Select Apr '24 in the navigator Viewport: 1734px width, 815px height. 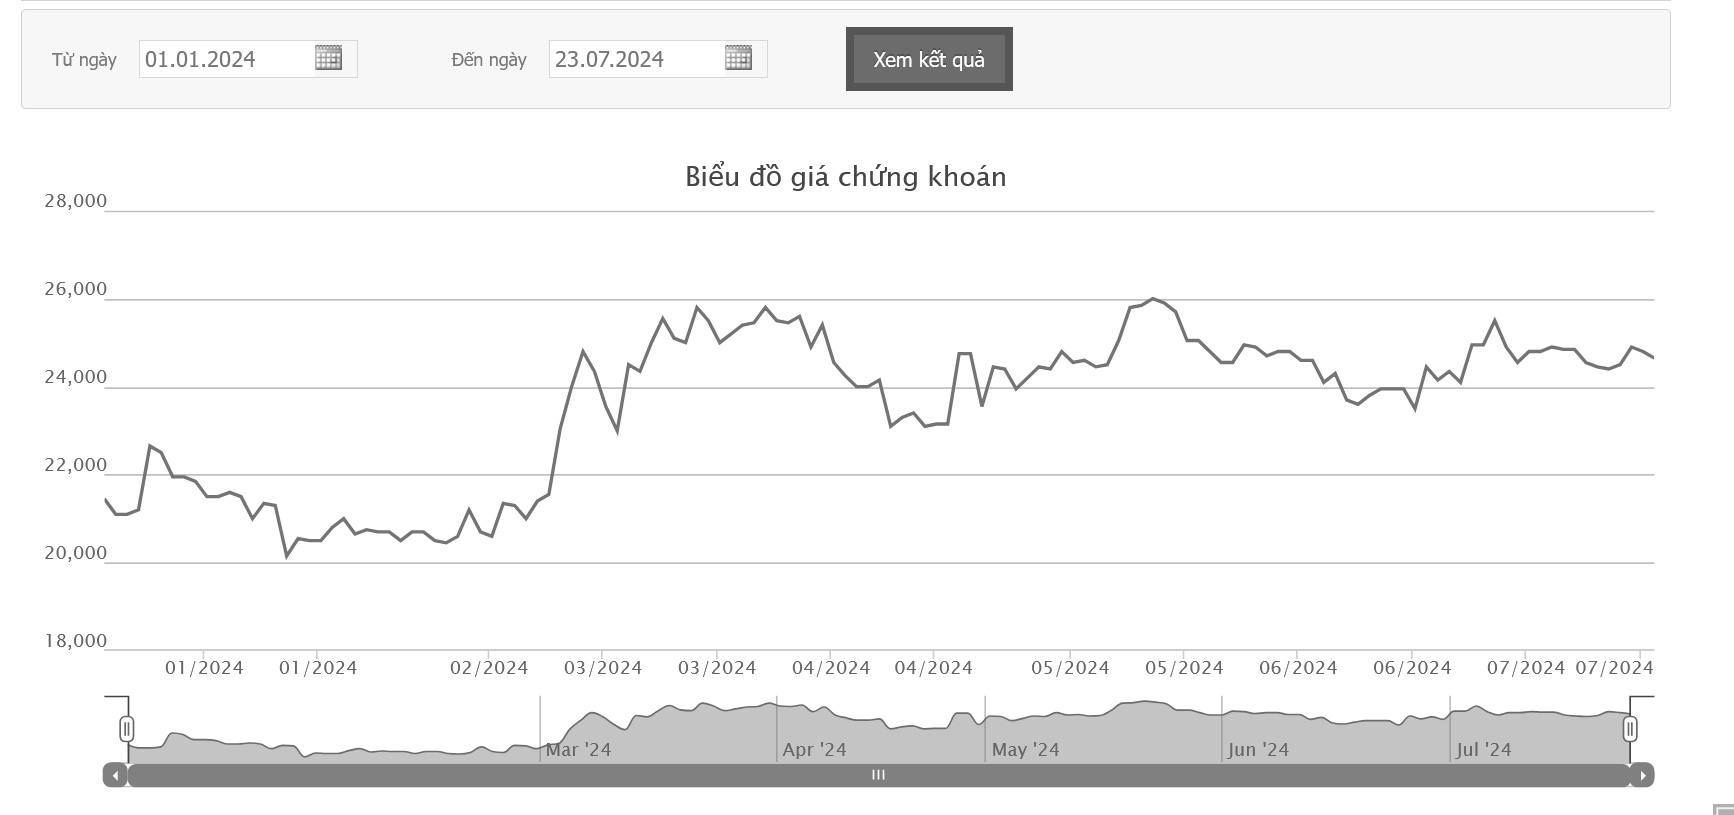pyautogui.click(x=814, y=750)
